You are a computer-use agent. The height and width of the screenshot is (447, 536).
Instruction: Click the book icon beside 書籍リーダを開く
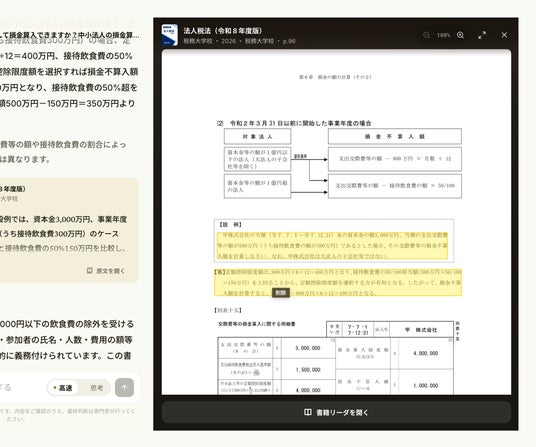coord(308,412)
